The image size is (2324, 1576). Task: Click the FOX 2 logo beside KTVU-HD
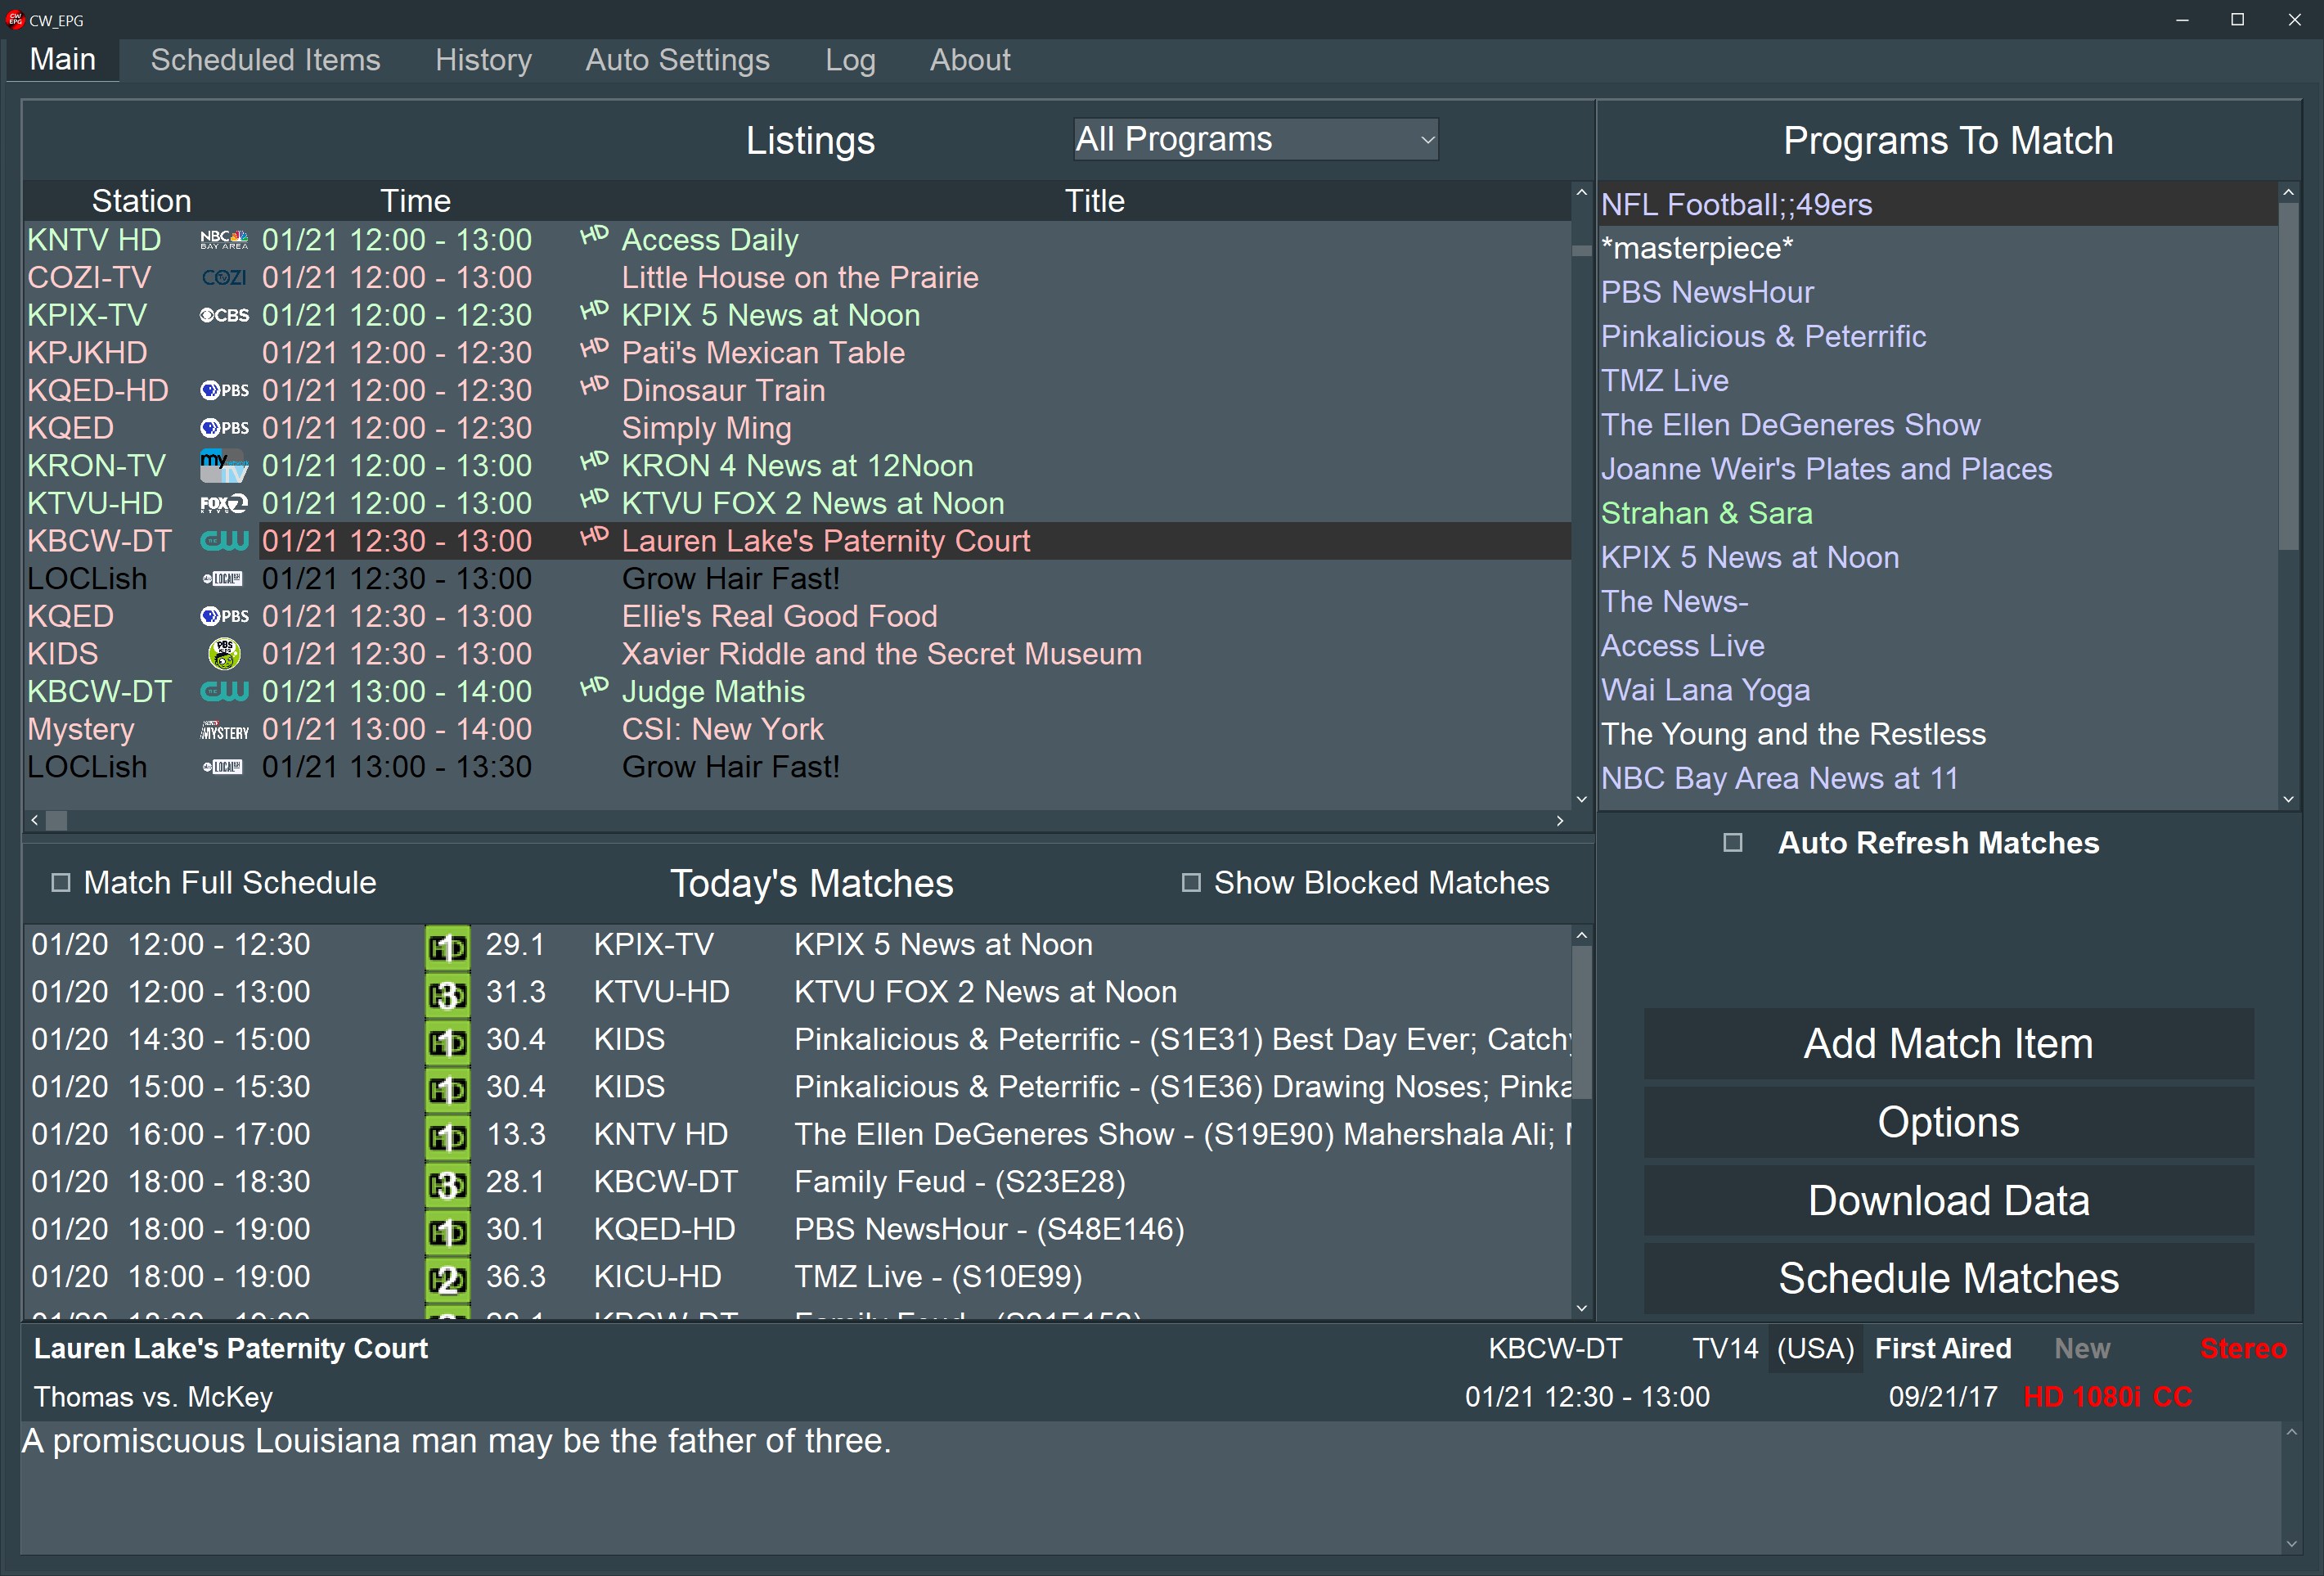pyautogui.click(x=224, y=503)
